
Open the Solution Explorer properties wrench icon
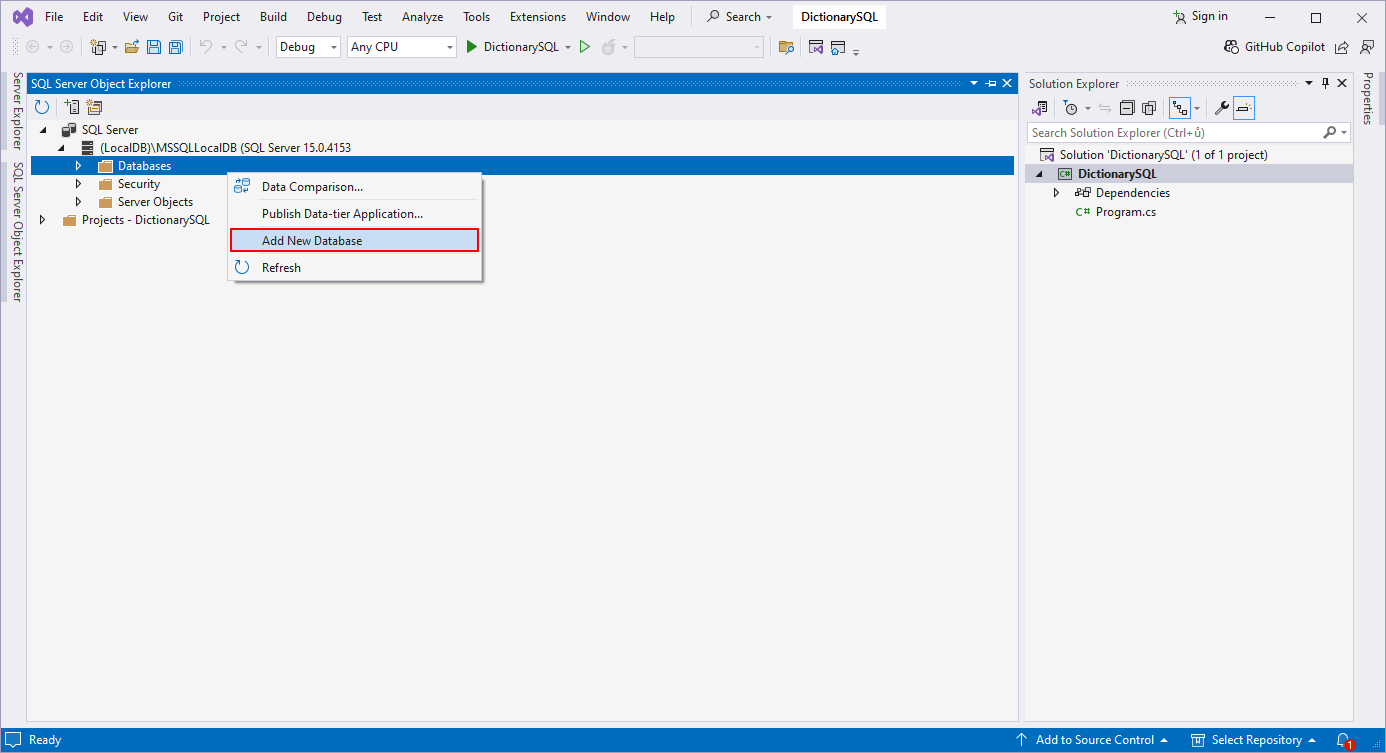click(x=1221, y=107)
